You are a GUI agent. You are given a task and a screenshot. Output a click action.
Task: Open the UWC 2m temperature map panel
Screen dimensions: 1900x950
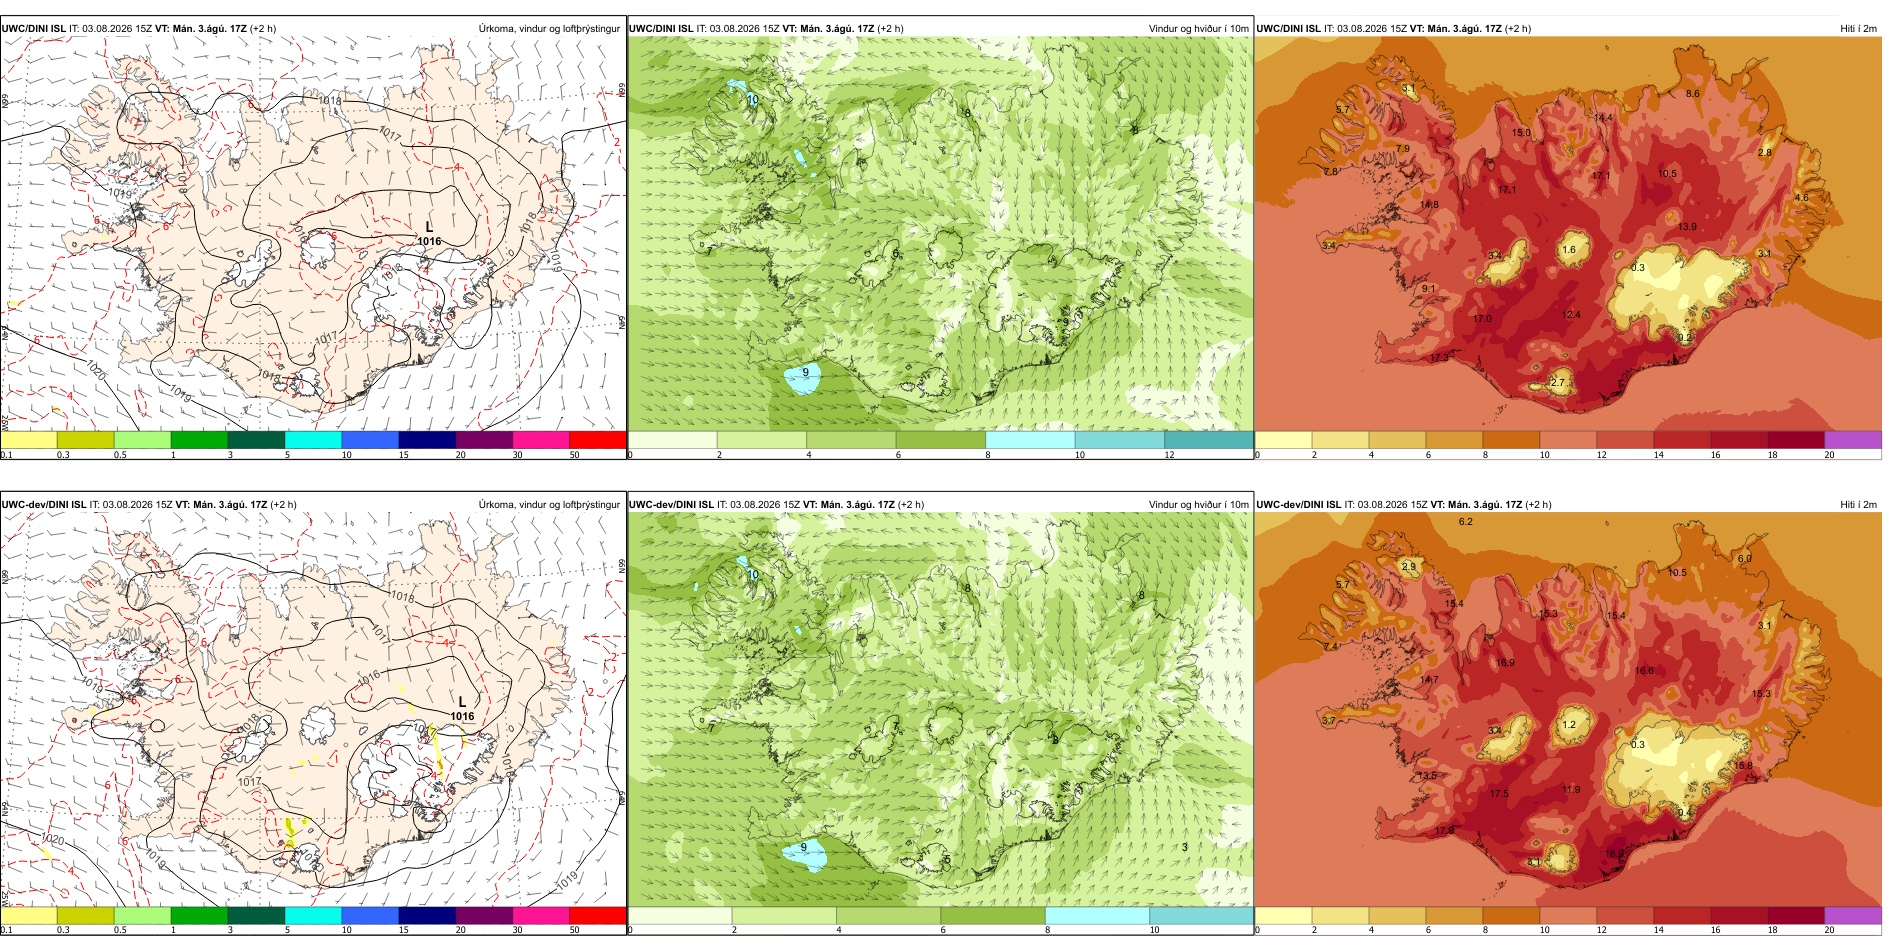tap(1568, 234)
